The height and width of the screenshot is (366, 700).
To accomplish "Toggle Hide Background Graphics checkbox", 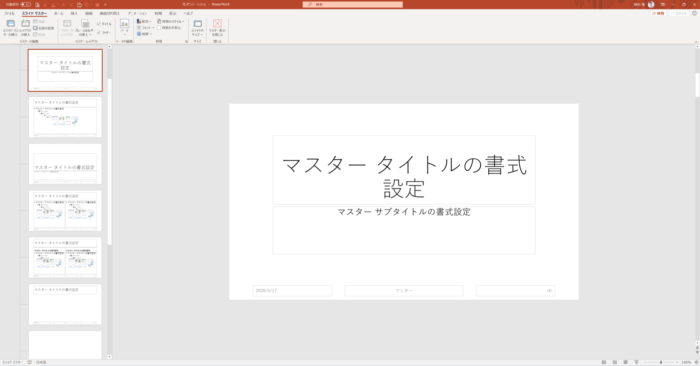I will 158,28.
